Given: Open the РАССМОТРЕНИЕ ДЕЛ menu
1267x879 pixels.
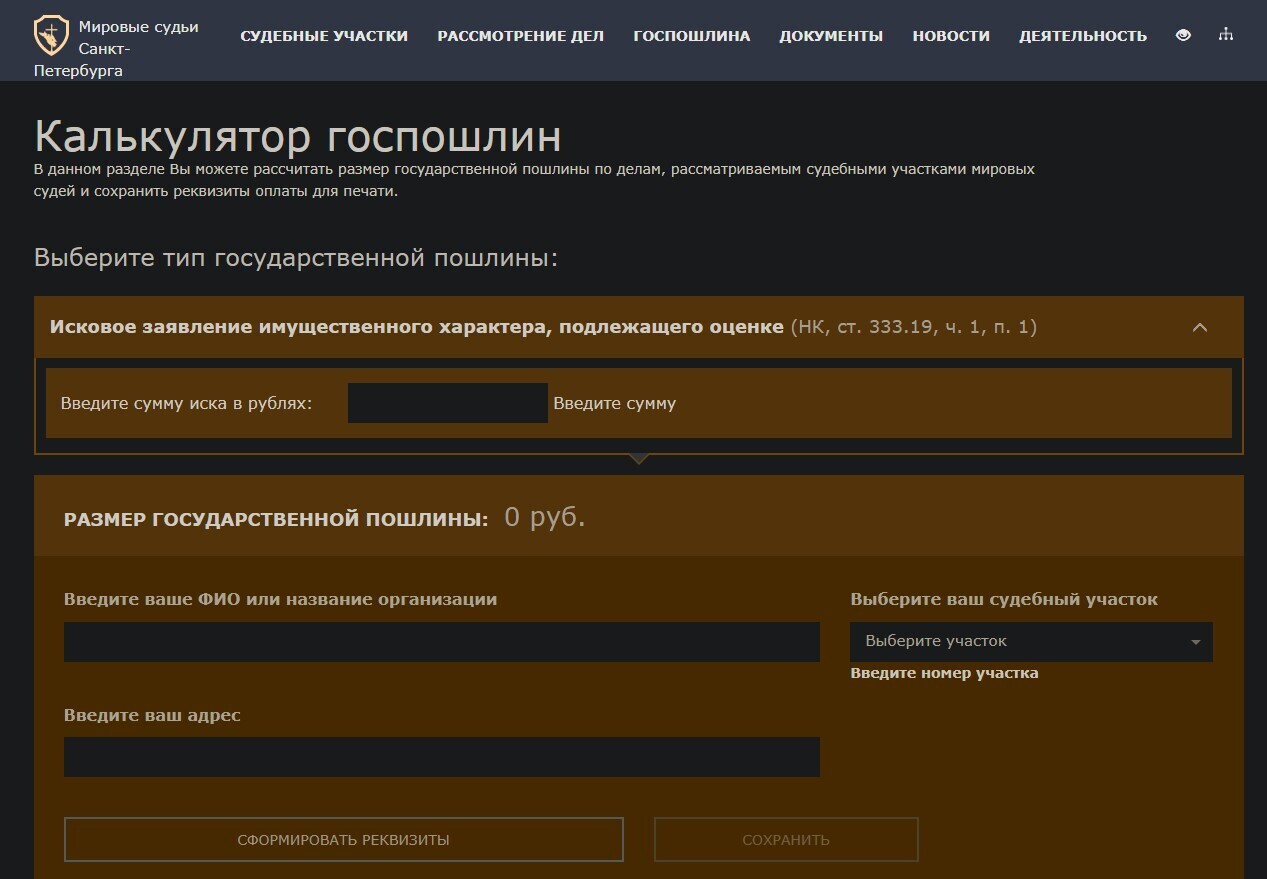Looking at the screenshot, I should click(x=519, y=36).
